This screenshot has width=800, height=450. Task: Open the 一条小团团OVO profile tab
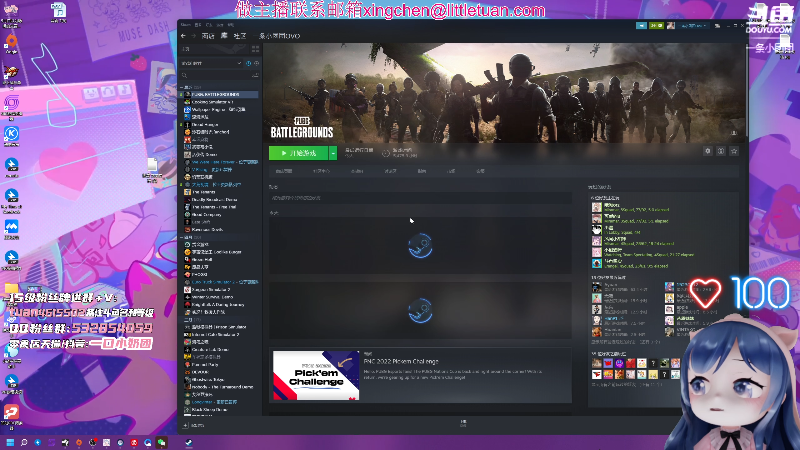[x=279, y=36]
